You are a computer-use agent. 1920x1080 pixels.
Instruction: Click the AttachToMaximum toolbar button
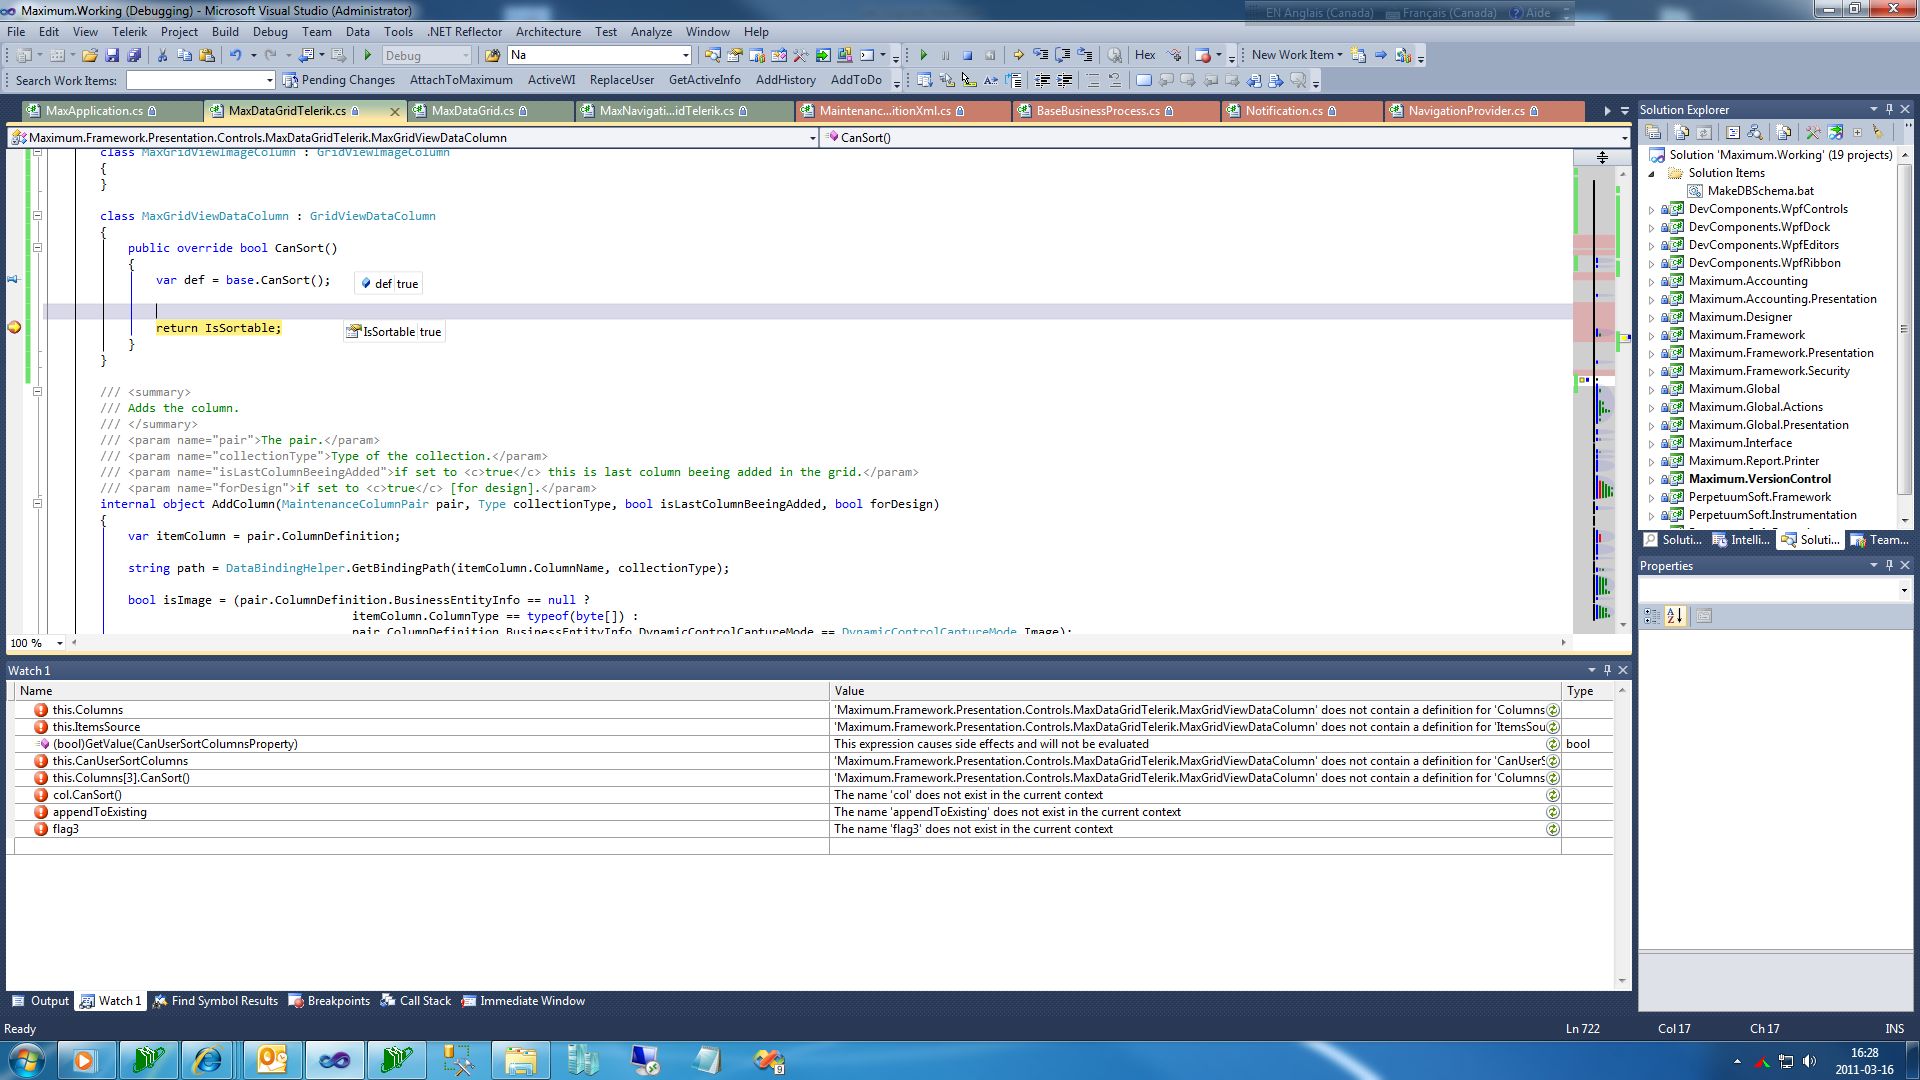coord(461,81)
